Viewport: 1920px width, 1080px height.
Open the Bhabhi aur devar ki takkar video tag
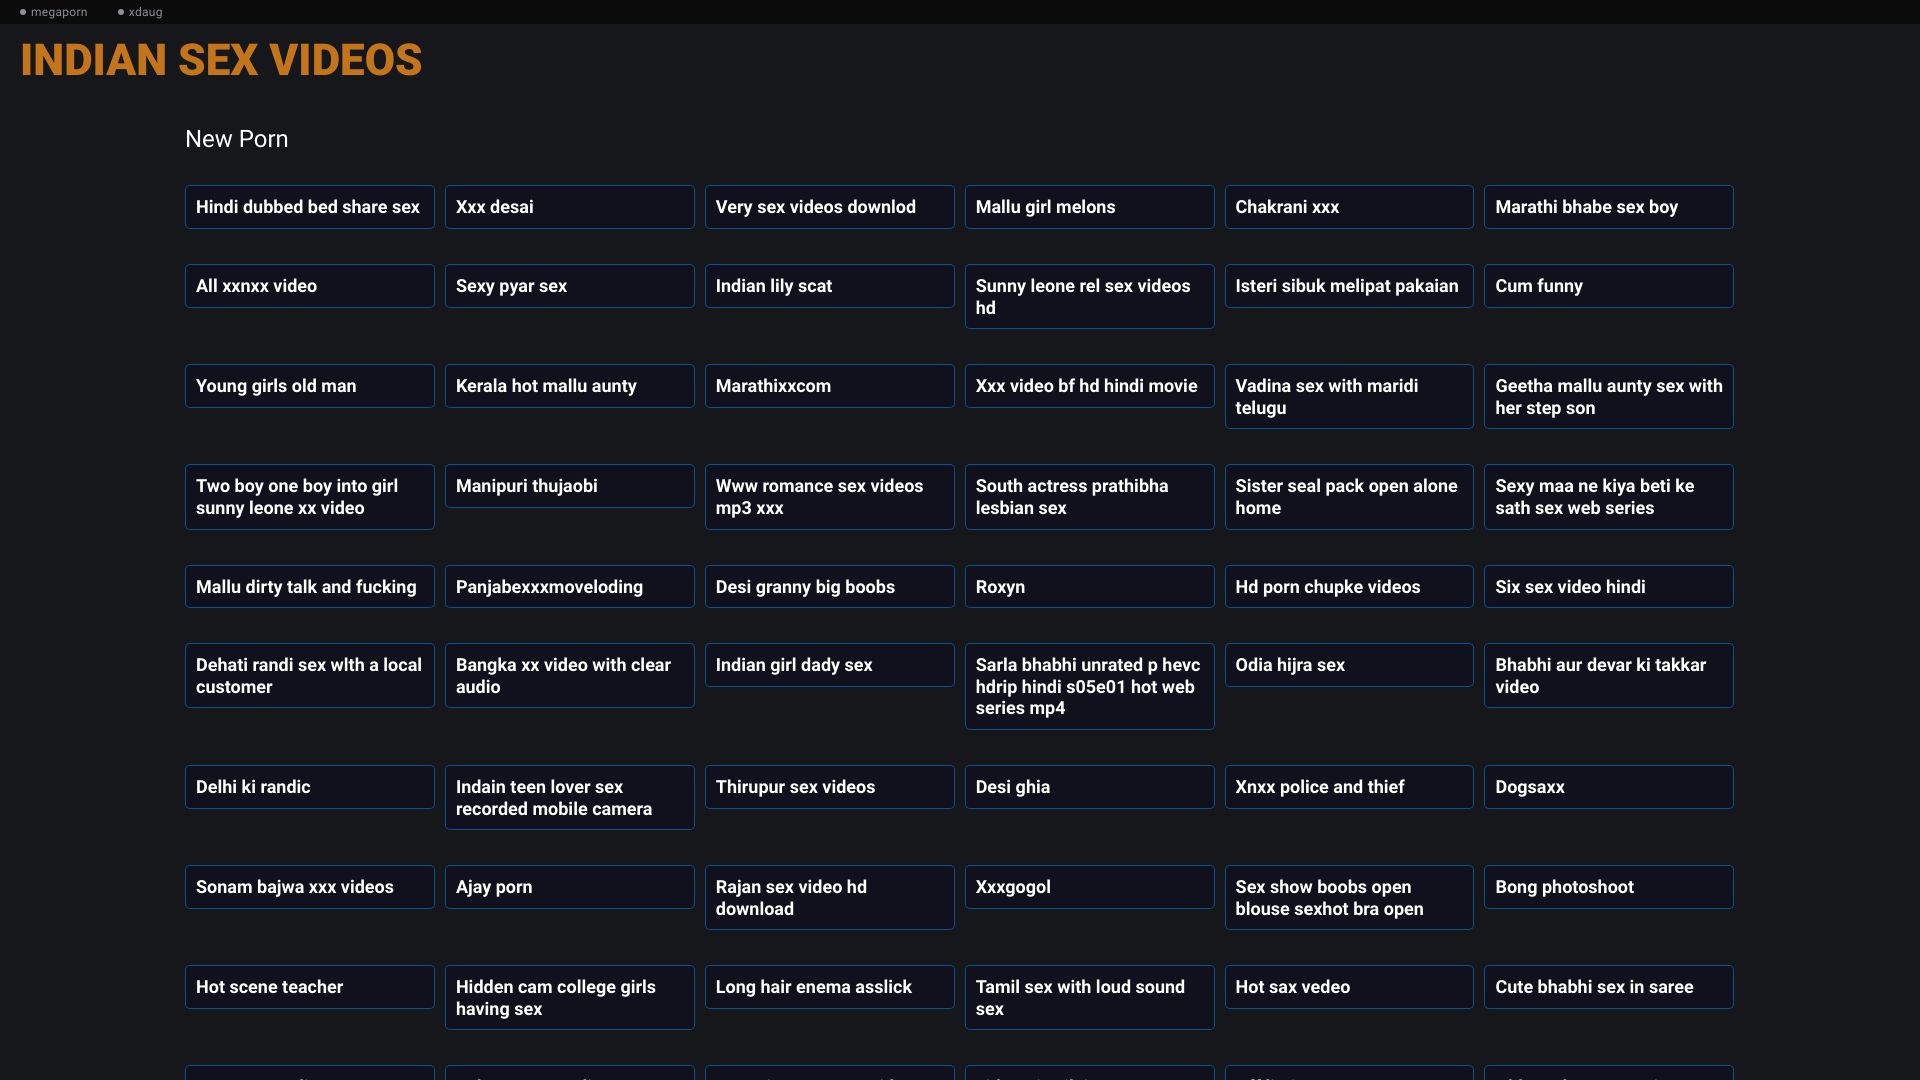click(x=1608, y=676)
